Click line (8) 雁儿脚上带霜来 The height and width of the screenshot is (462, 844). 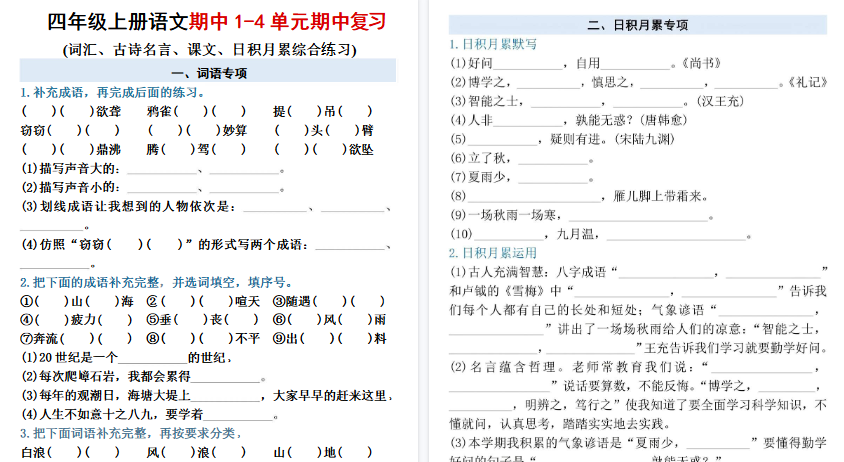pos(579,196)
